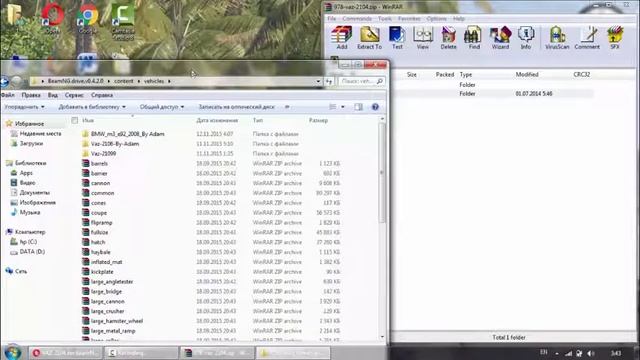Click the View icon in WinRAR
This screenshot has height=360, width=640.
[422, 37]
